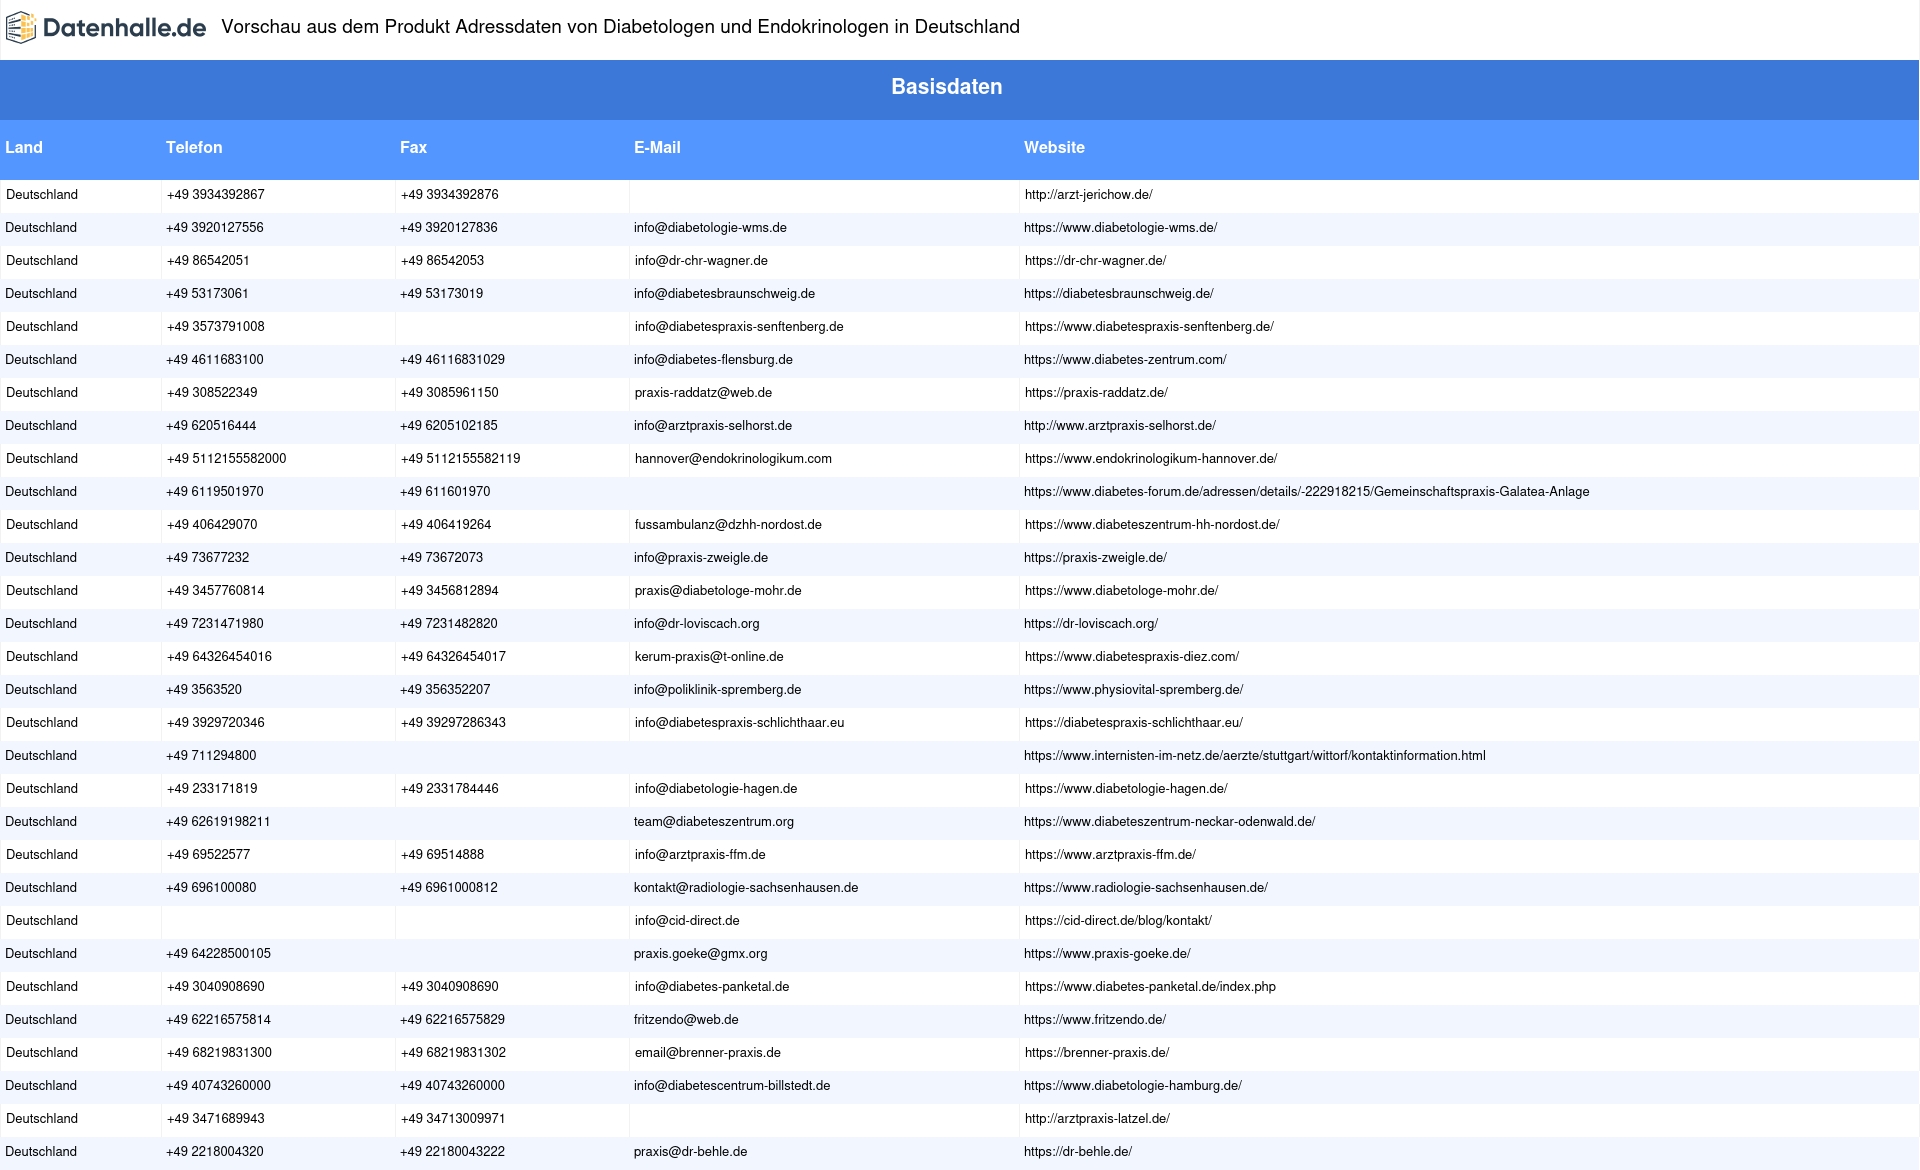Viewport: 1920px width, 1170px height.
Task: Select phone +49 3934392867
Action: click(216, 195)
